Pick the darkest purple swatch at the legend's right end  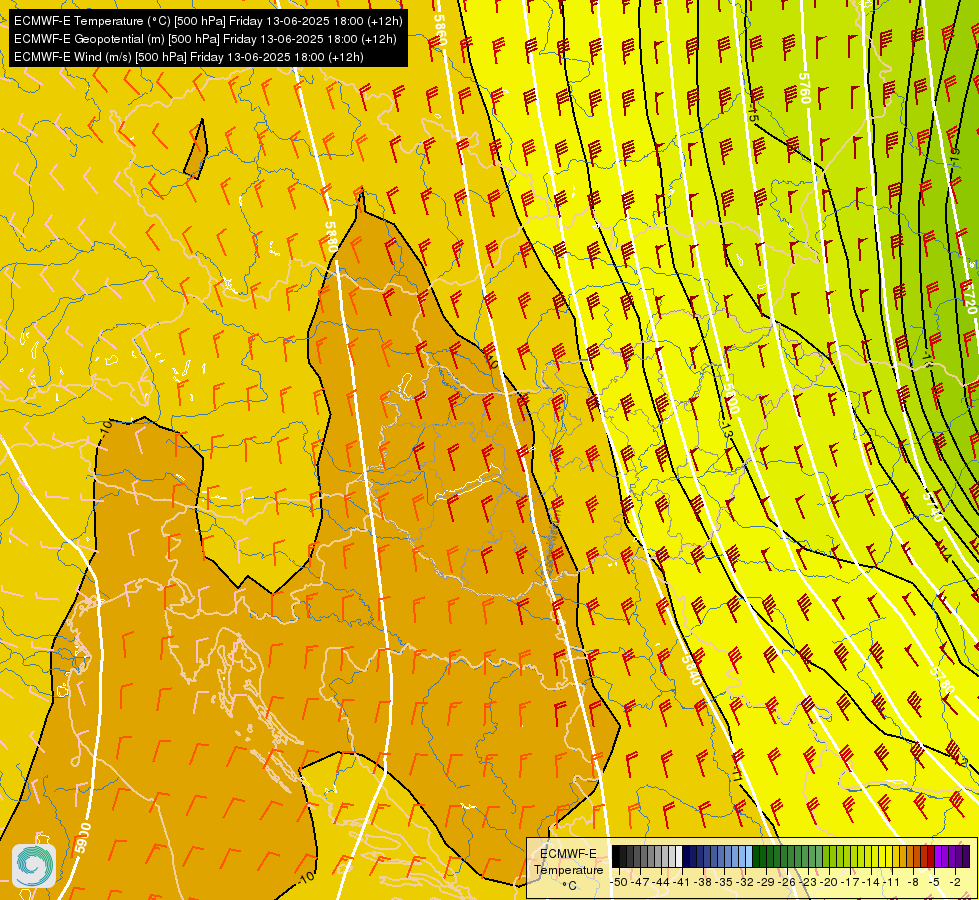point(966,856)
